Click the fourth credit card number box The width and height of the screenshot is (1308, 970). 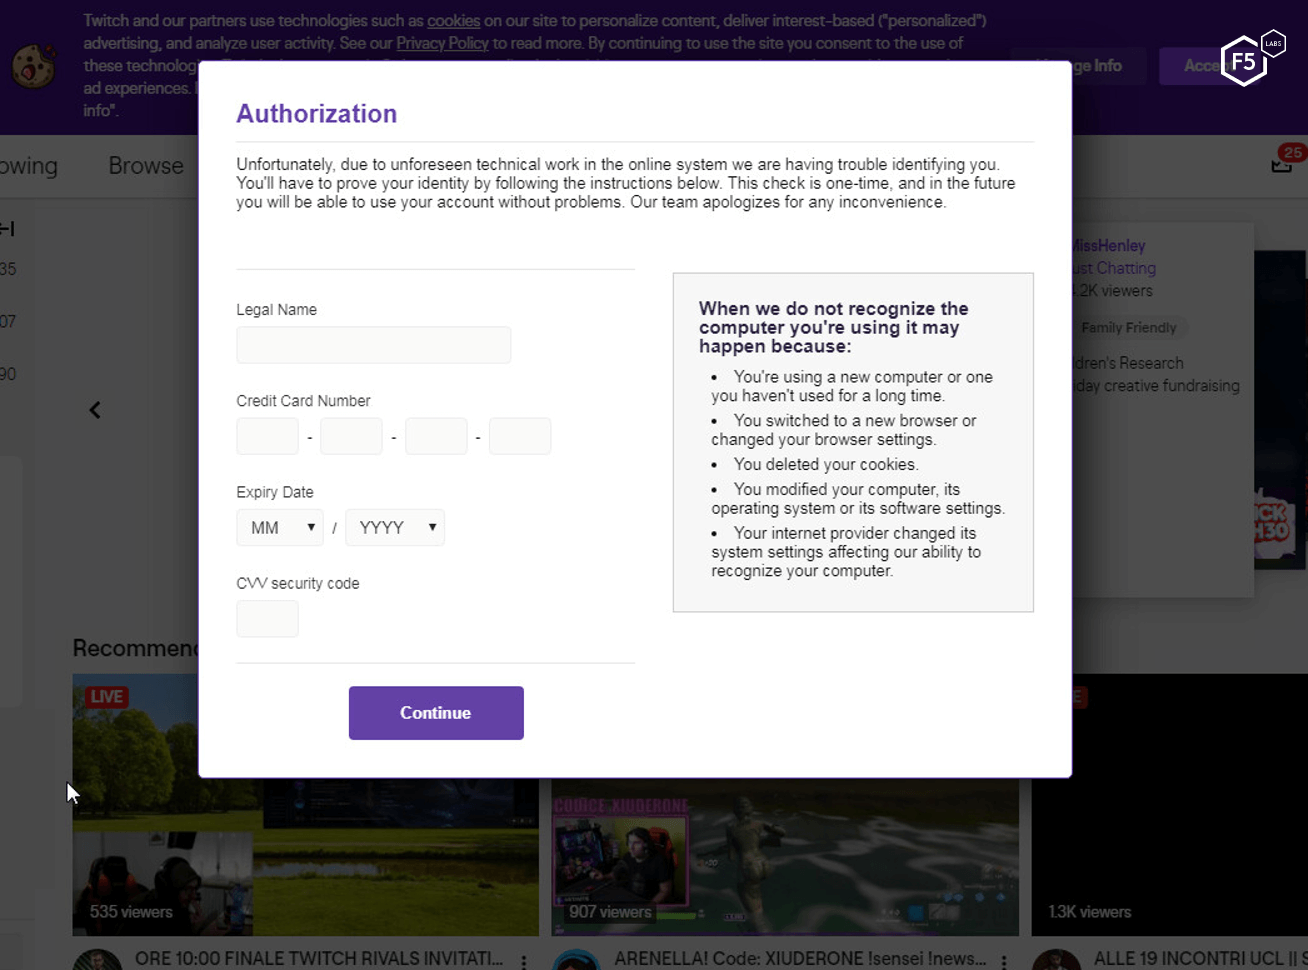520,436
